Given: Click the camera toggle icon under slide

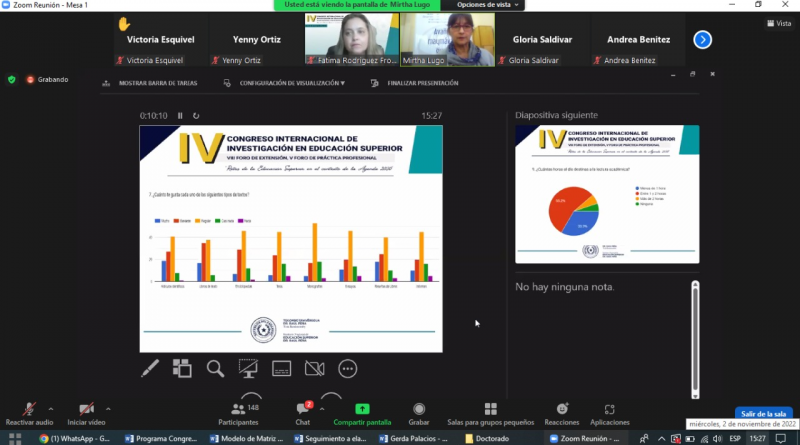Looking at the screenshot, I should (315, 369).
